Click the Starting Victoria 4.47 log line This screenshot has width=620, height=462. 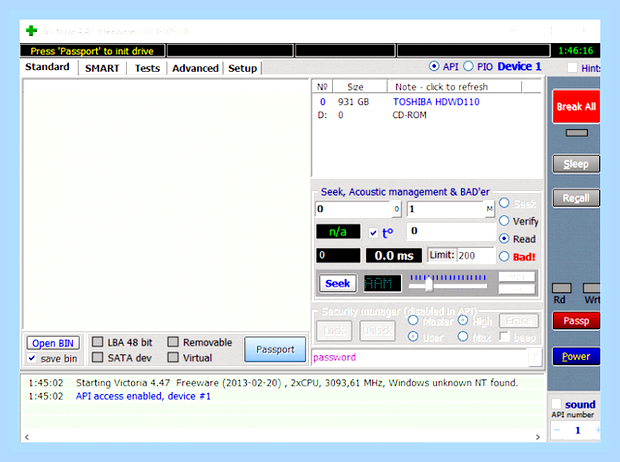pos(297,383)
